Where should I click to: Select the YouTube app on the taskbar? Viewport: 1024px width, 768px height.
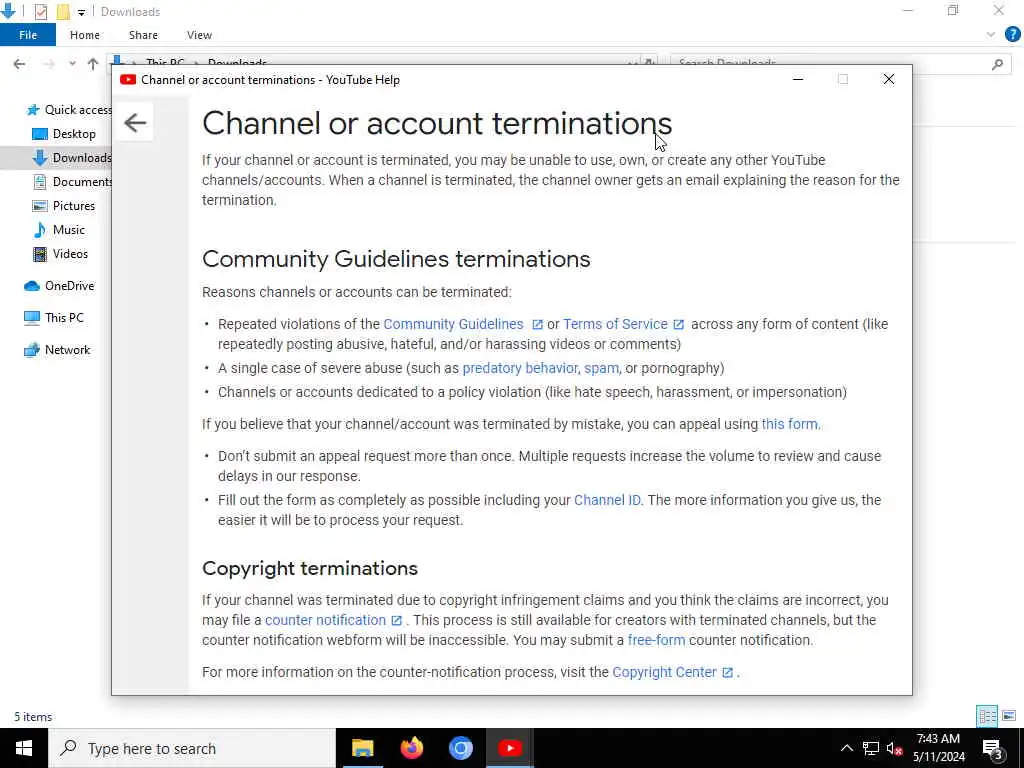point(509,748)
